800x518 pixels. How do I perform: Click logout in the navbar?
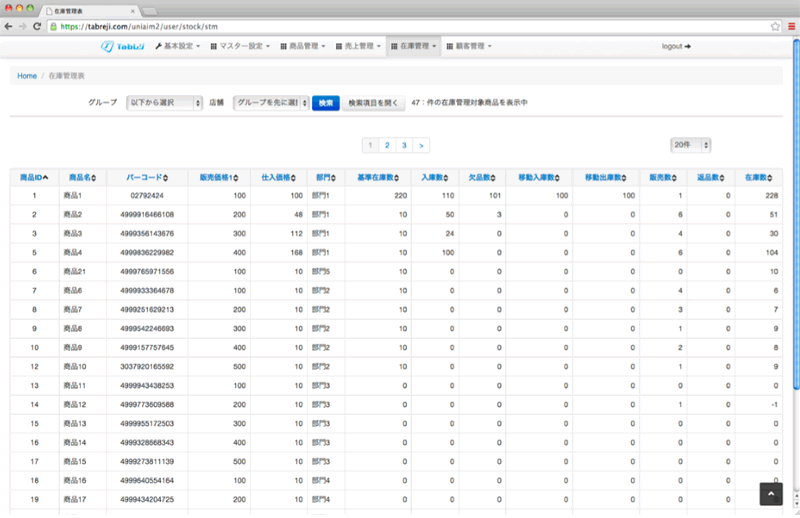(x=677, y=46)
